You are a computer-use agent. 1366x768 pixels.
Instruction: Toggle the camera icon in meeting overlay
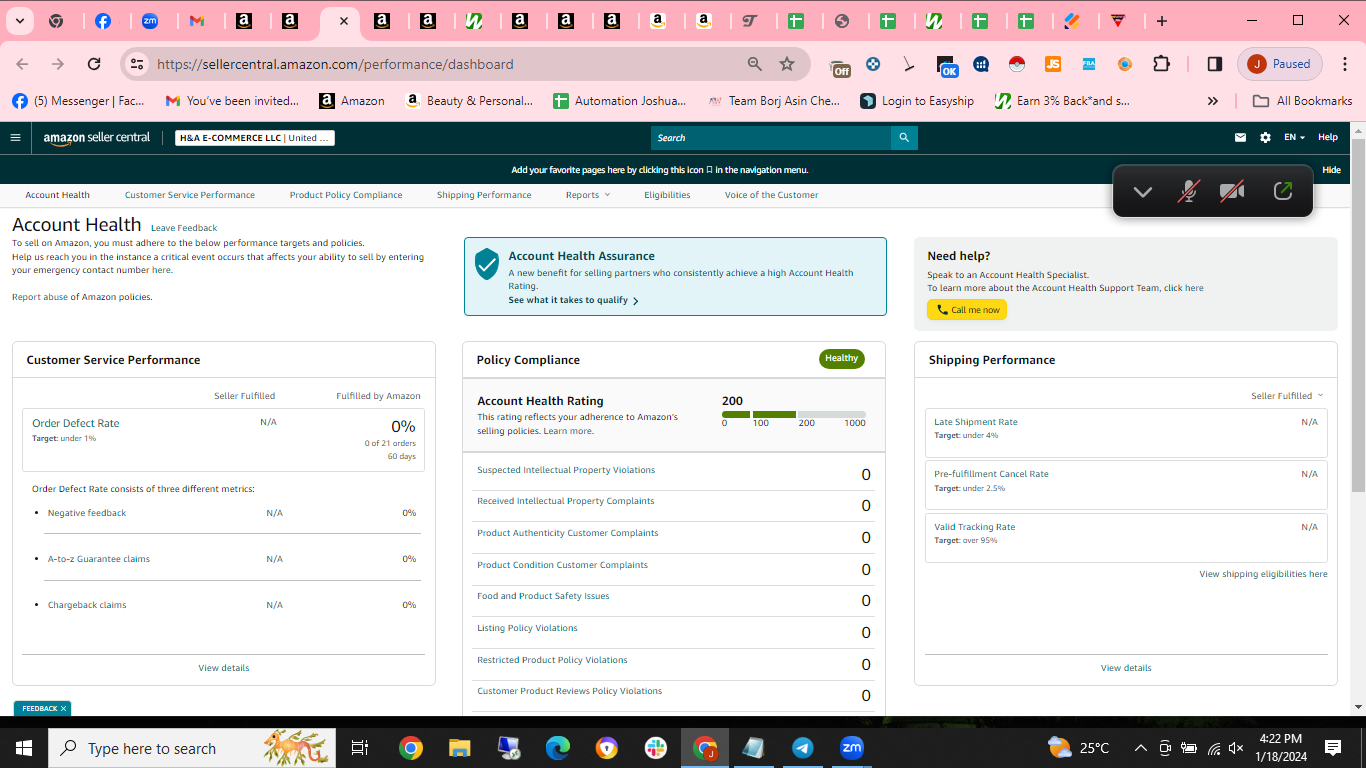(1232, 191)
